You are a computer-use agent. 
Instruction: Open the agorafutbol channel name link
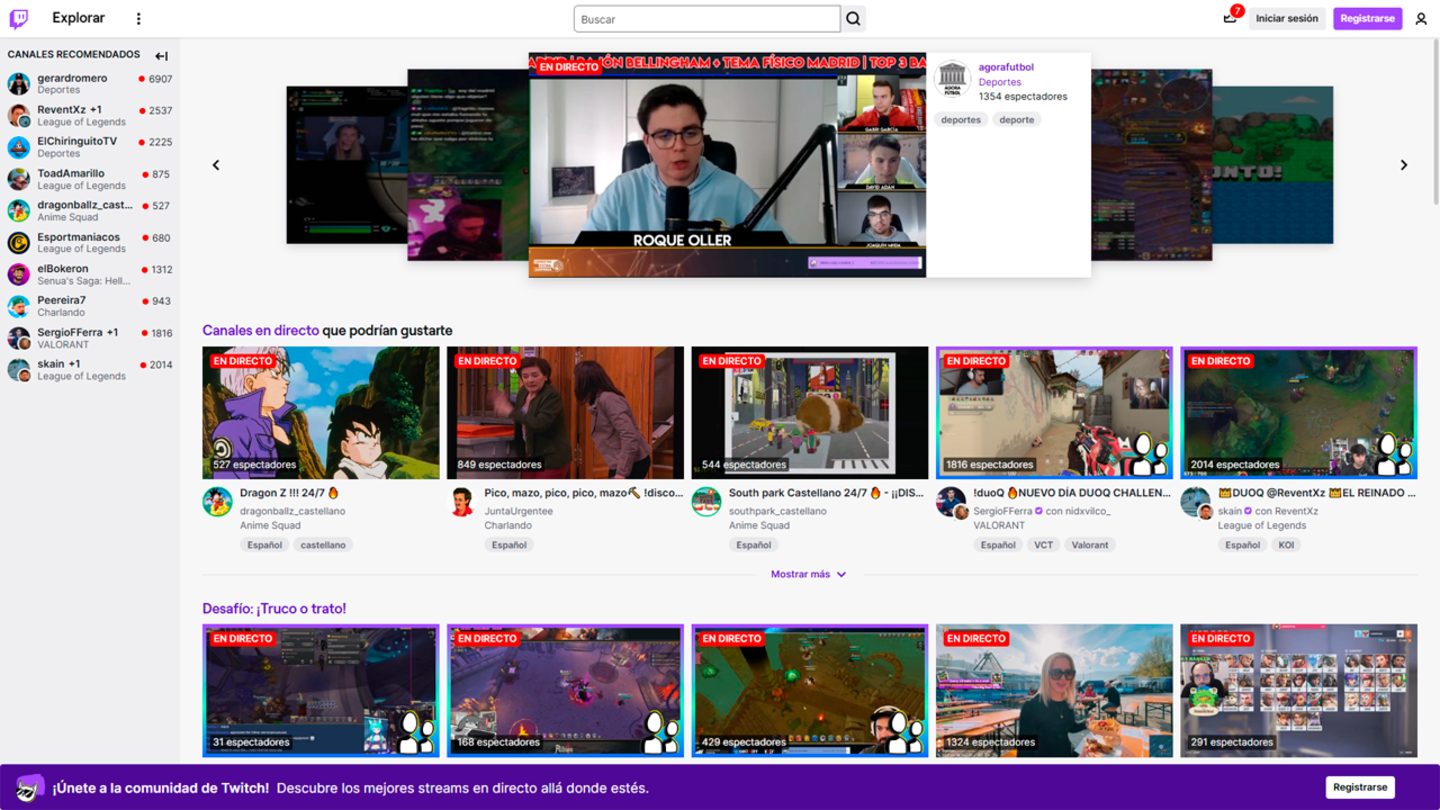coord(1006,67)
